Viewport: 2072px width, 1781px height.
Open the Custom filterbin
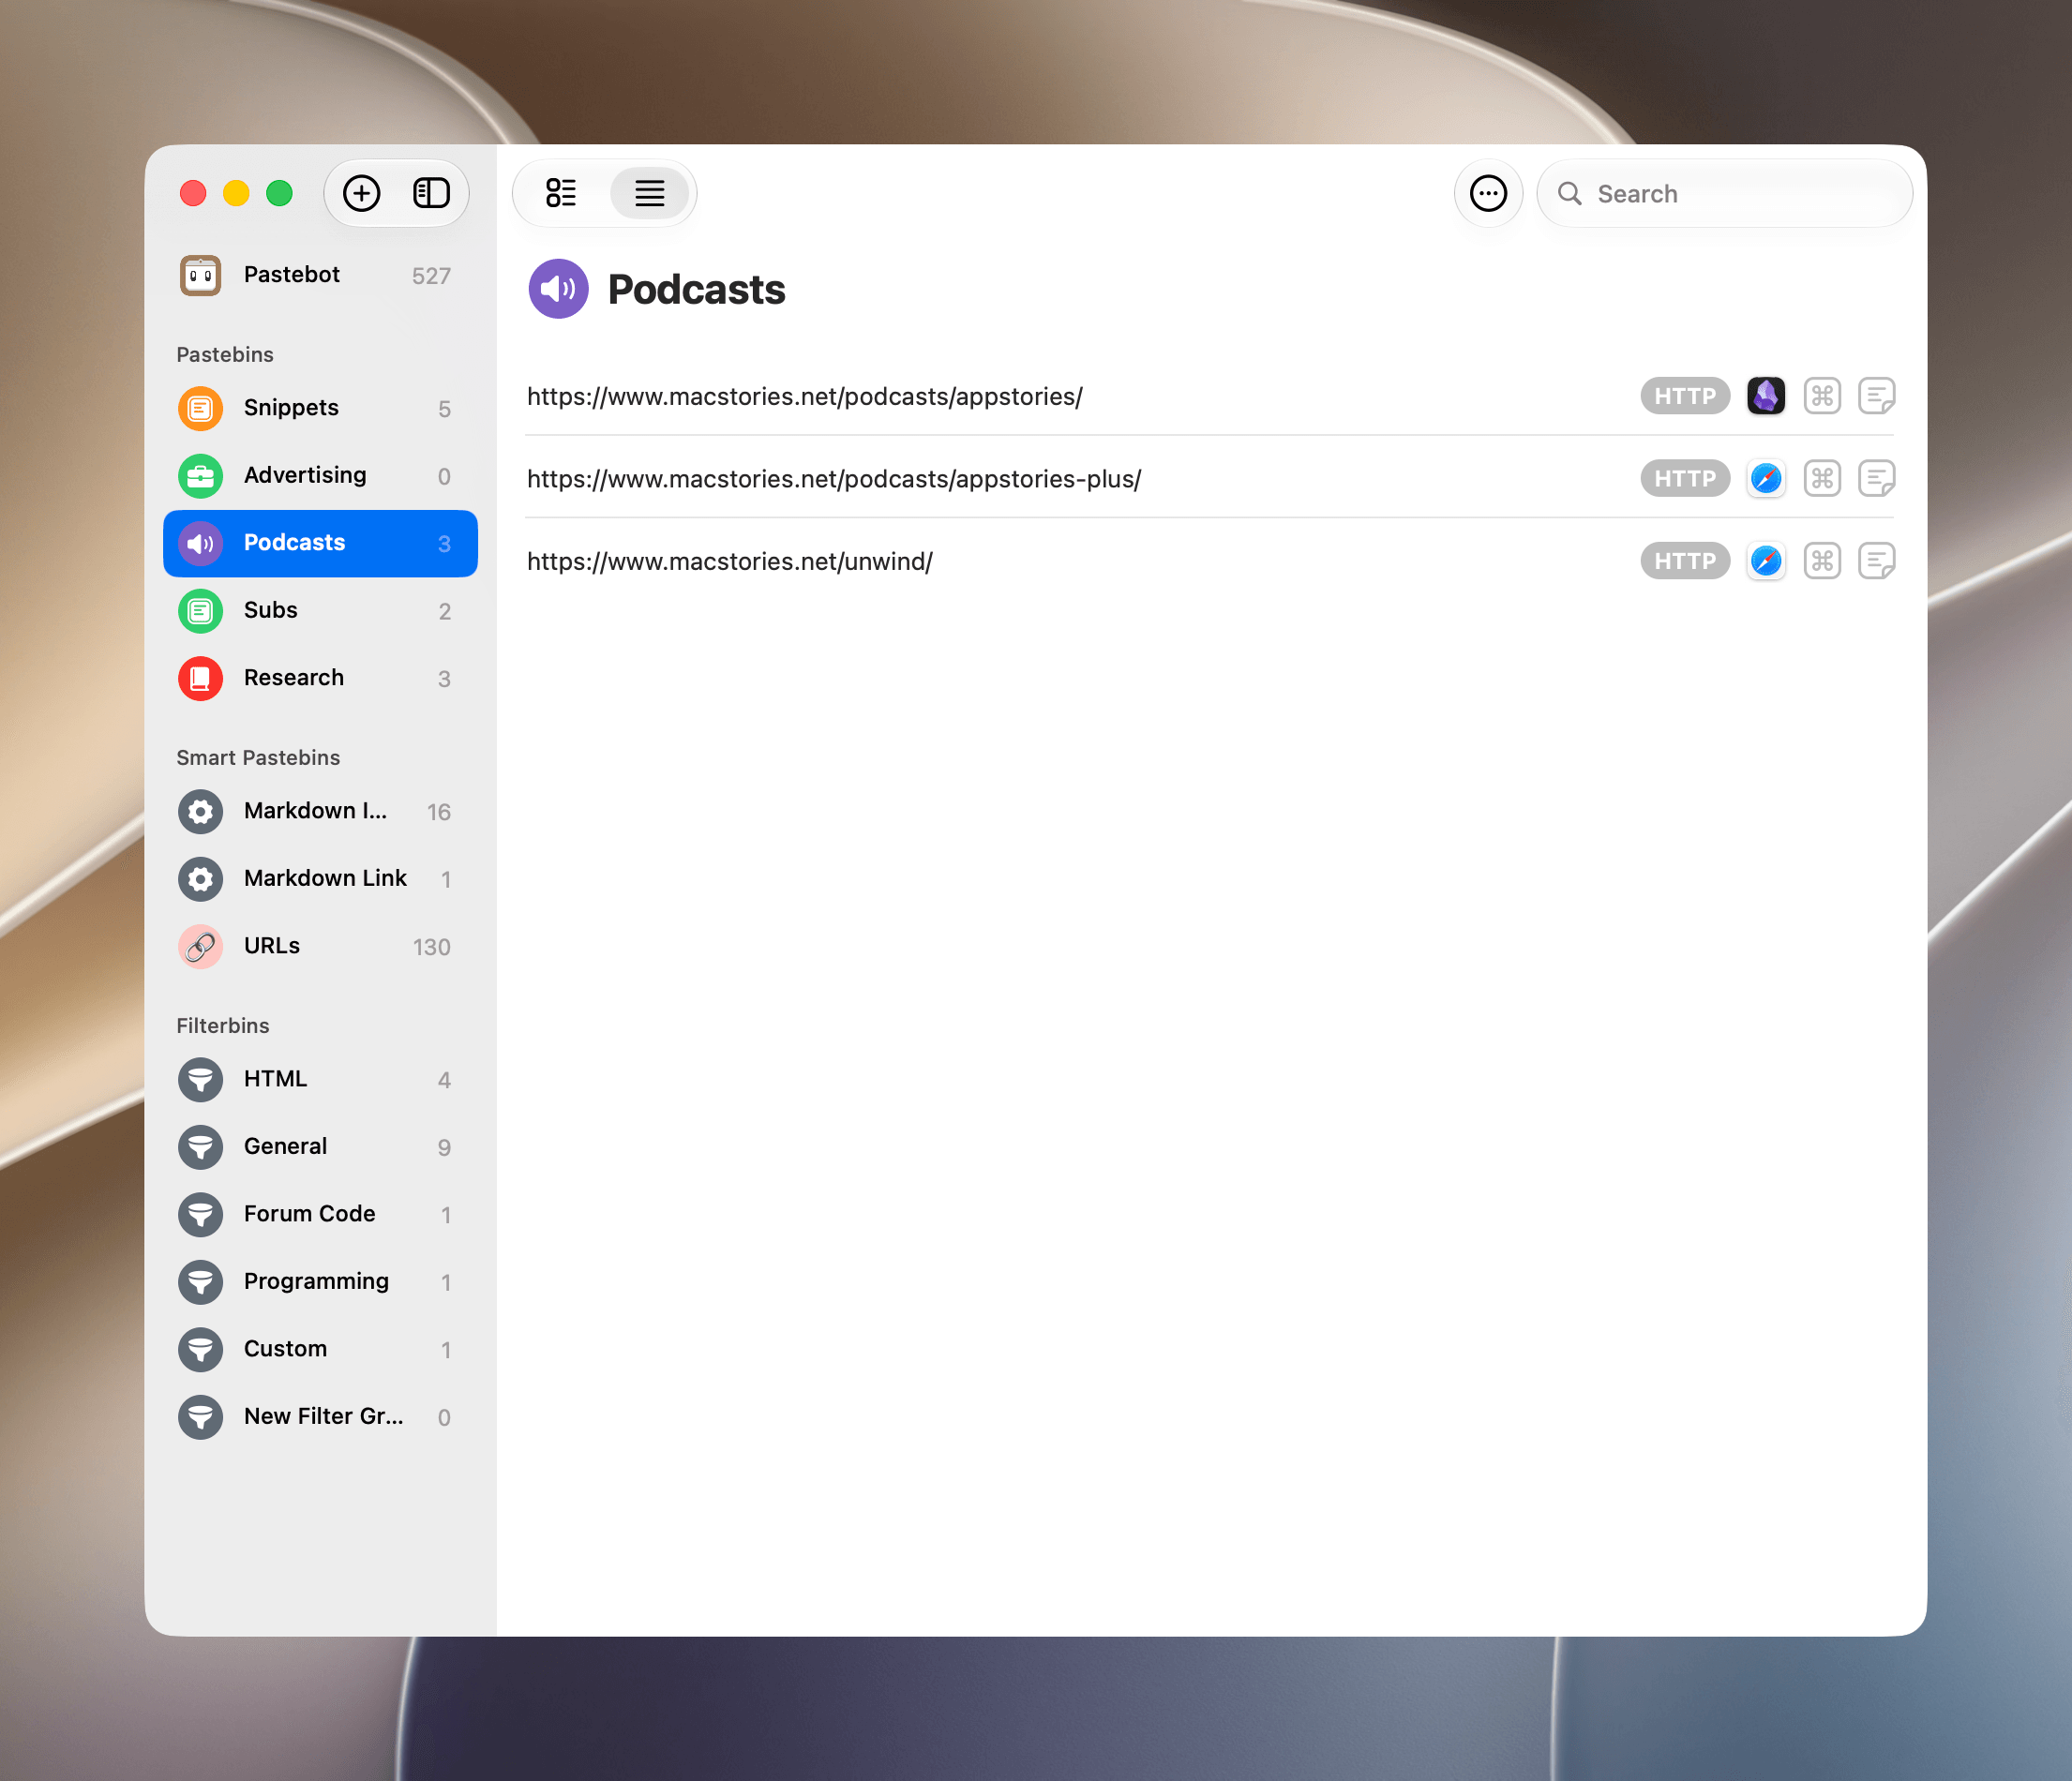click(x=320, y=1349)
